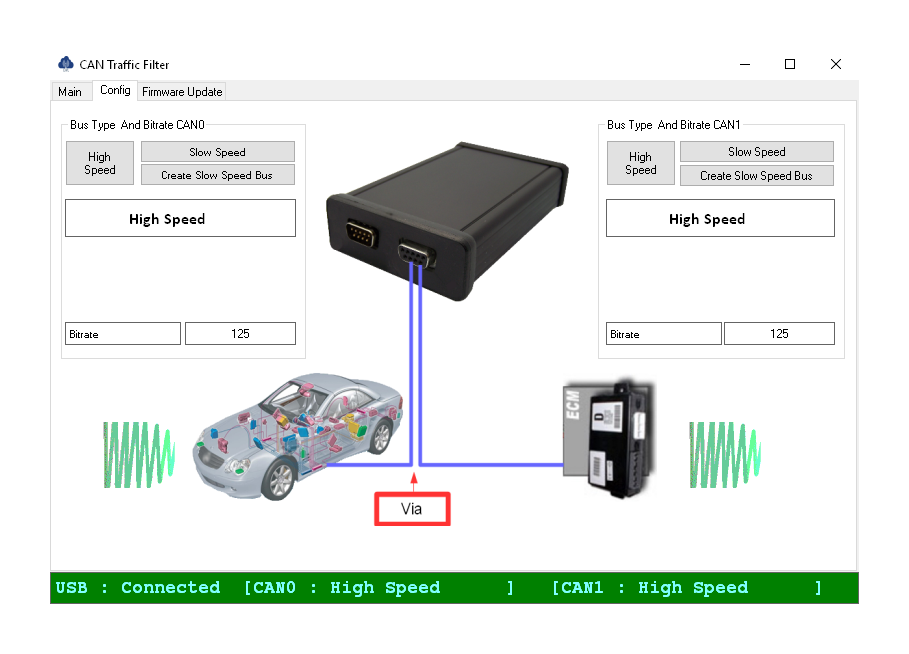
Task: Click CAN1 Create Slow Speed Bus
Action: pyautogui.click(x=756, y=176)
